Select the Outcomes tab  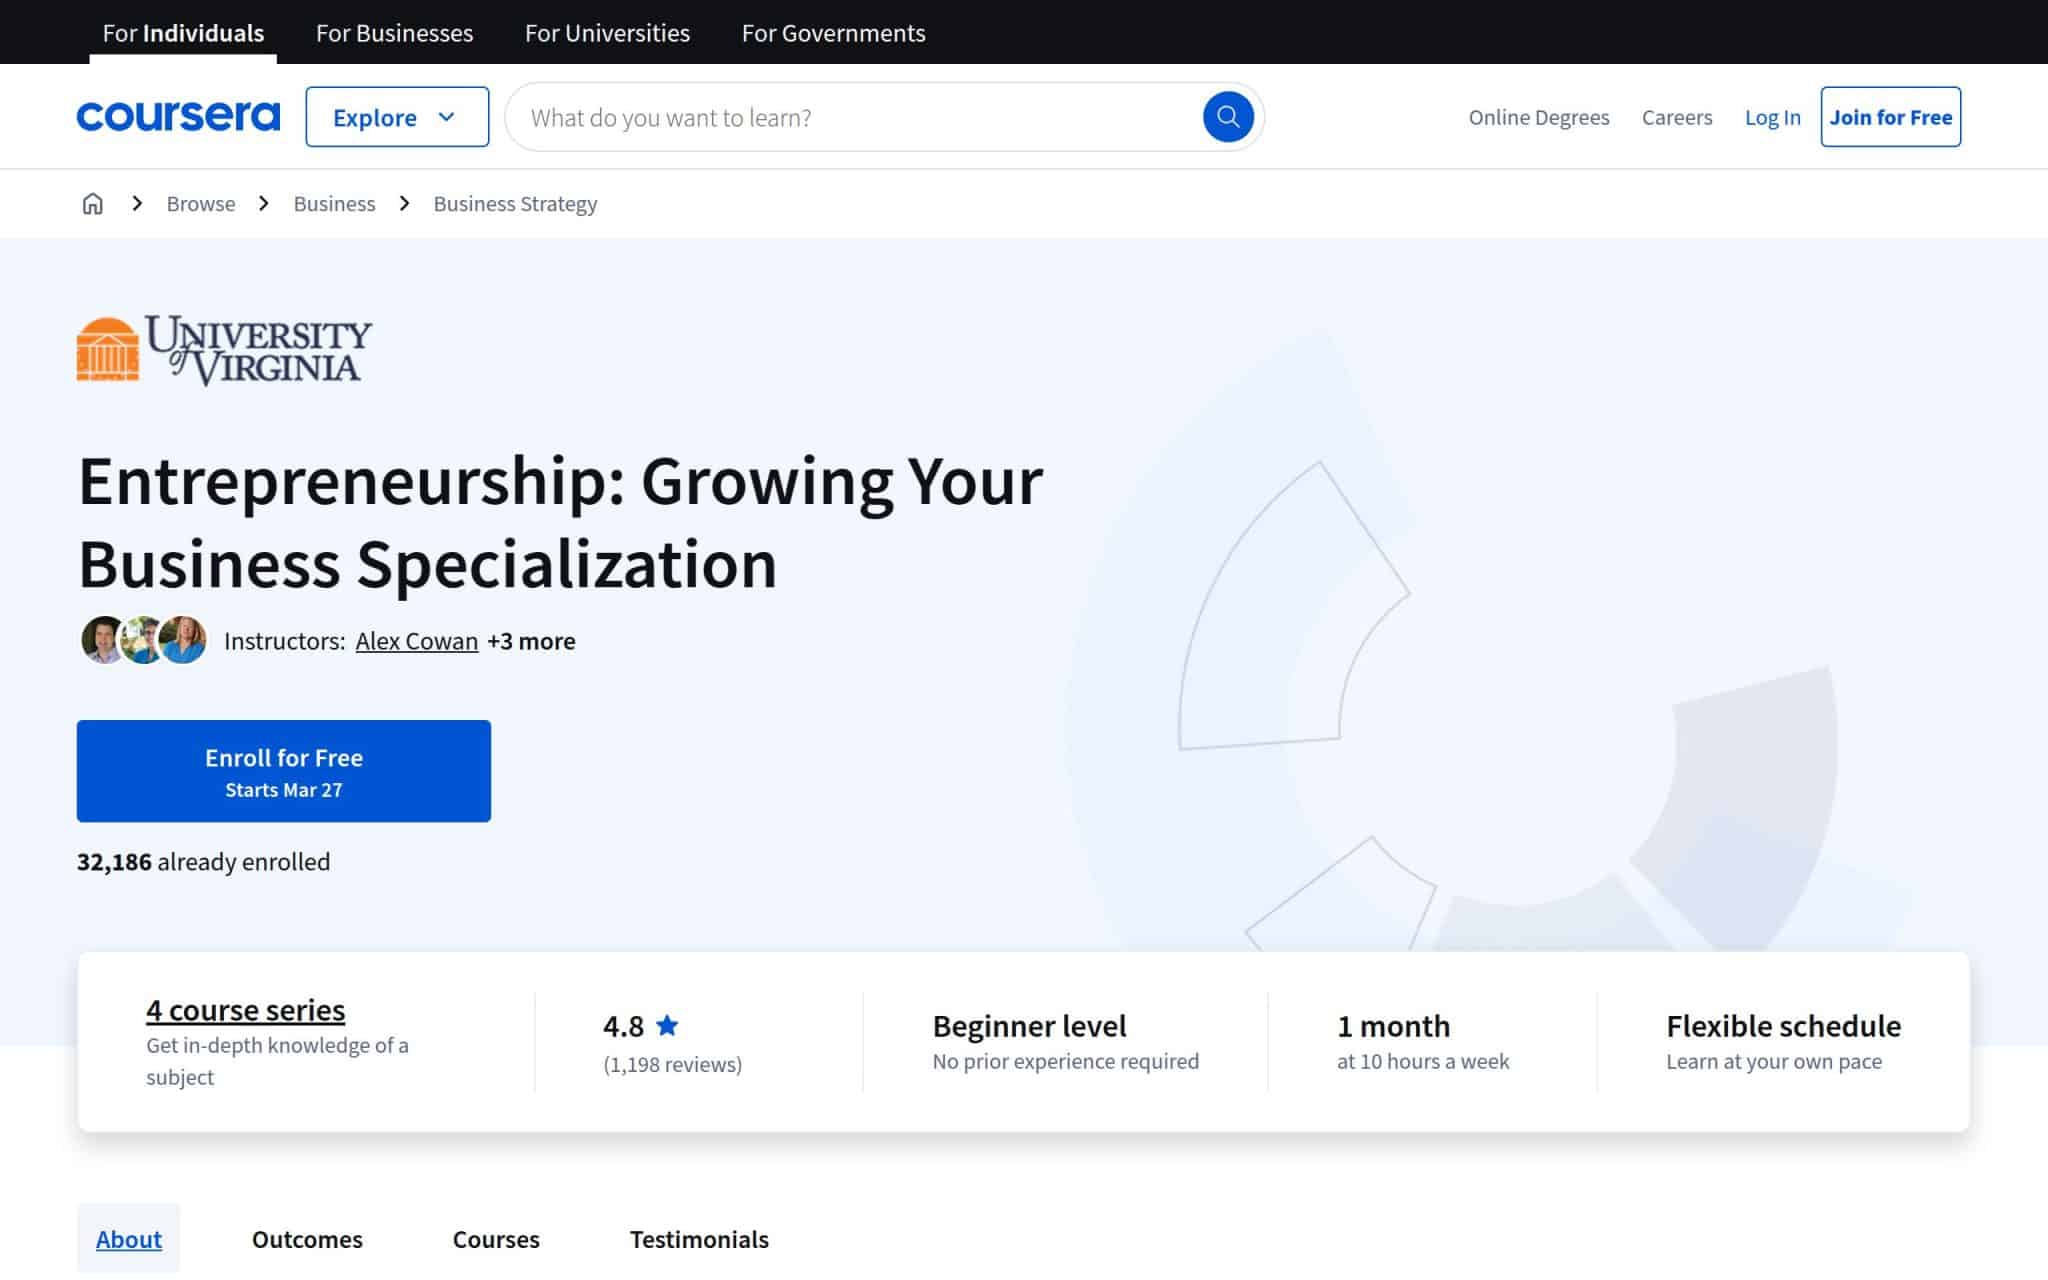(x=307, y=1239)
